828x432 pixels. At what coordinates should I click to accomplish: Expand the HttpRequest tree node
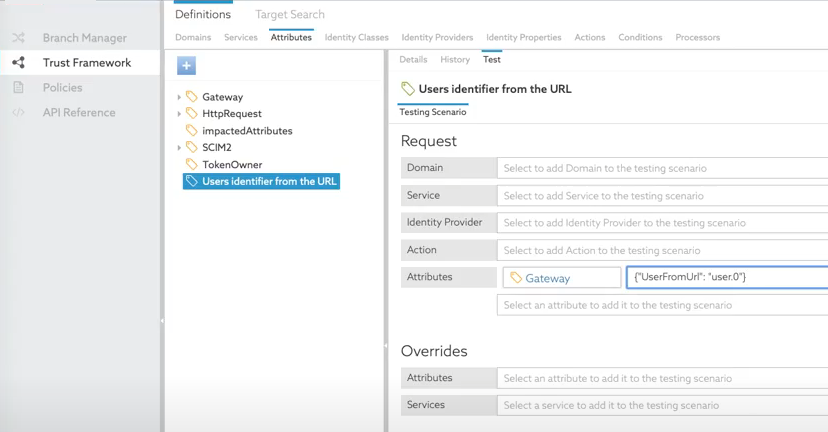179,114
